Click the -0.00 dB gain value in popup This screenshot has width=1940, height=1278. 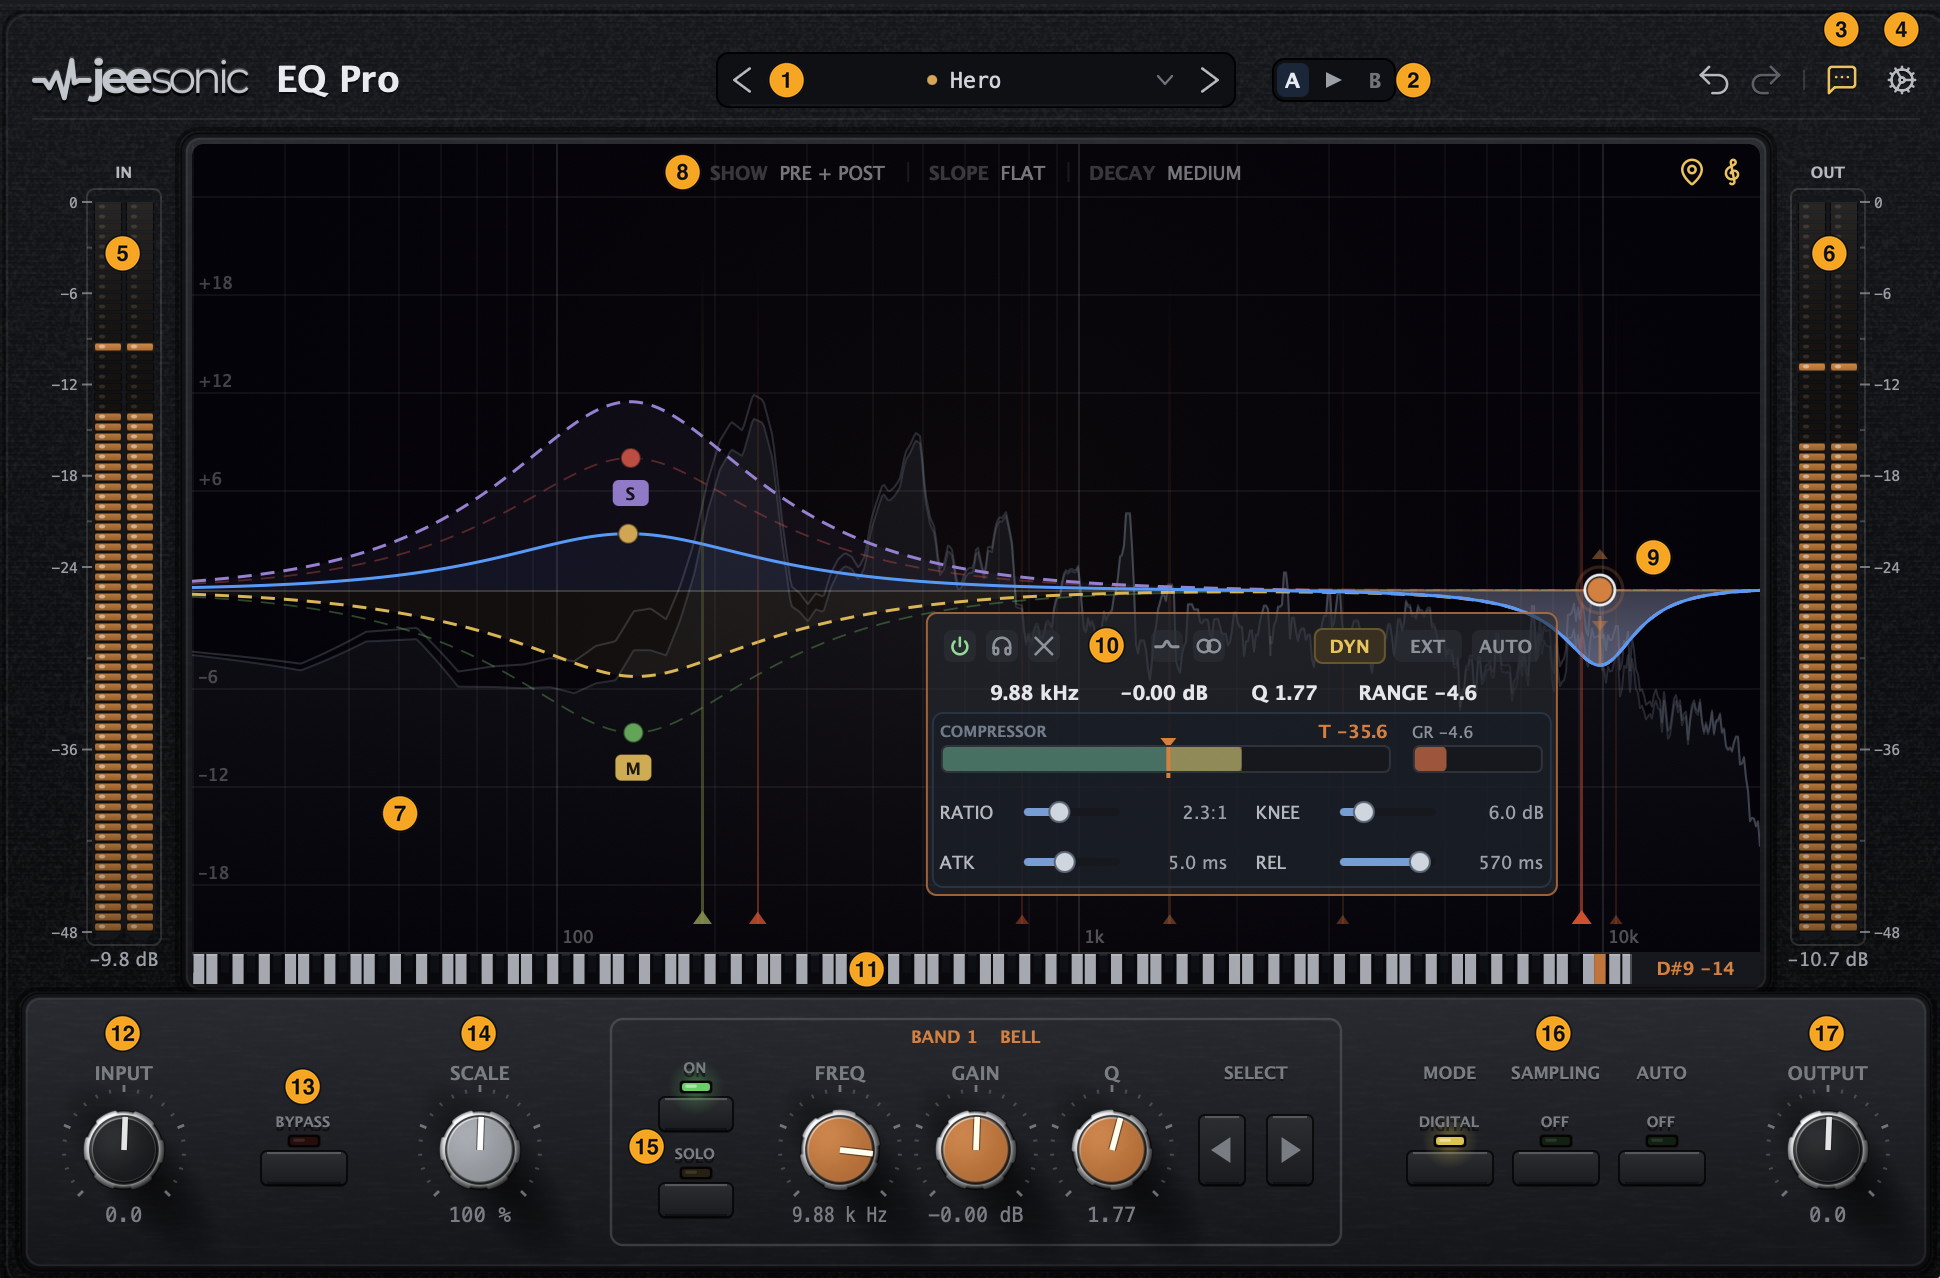point(1164,693)
